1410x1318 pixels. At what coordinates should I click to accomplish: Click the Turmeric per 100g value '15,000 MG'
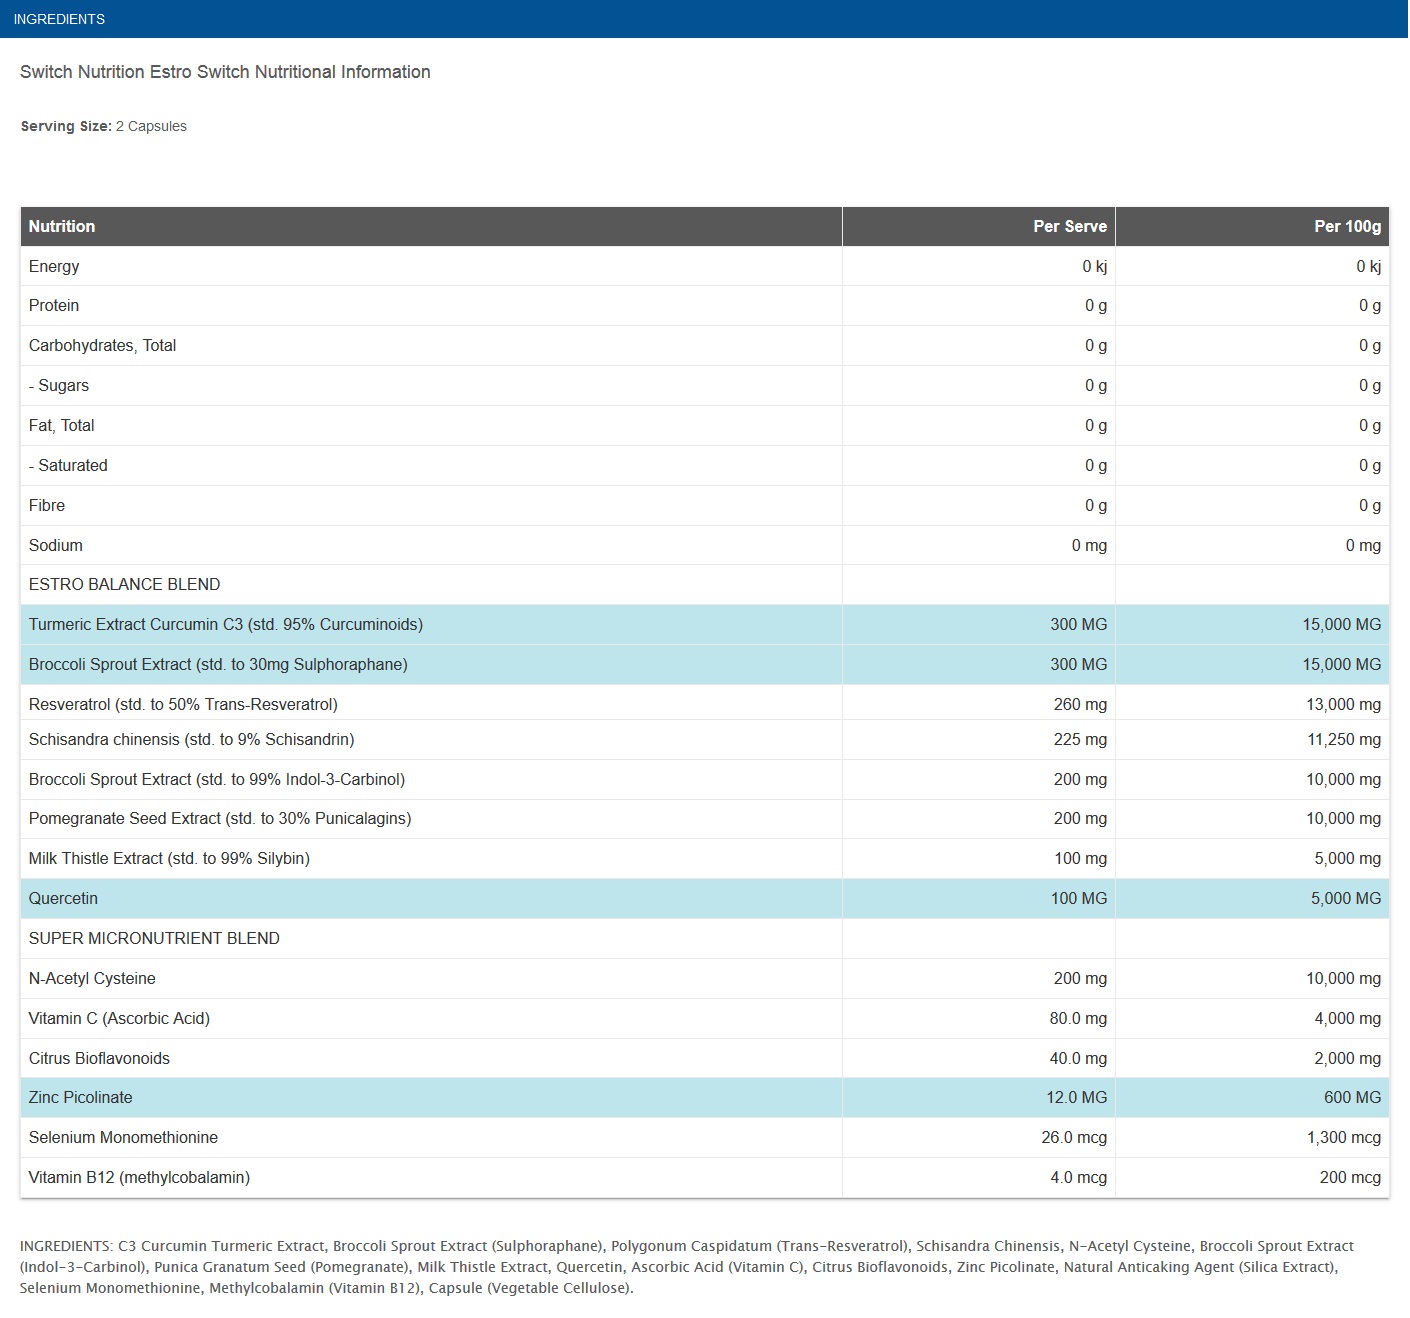pyautogui.click(x=1341, y=625)
